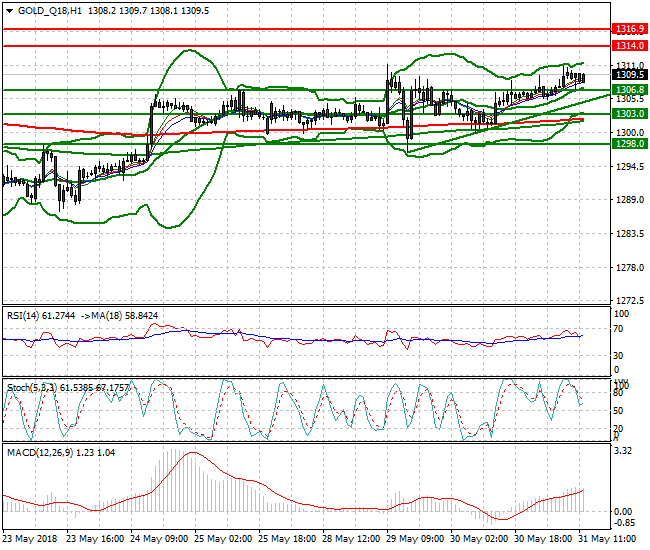Click the 1289.0 price scale value
The width and height of the screenshot is (650, 550).
click(630, 200)
